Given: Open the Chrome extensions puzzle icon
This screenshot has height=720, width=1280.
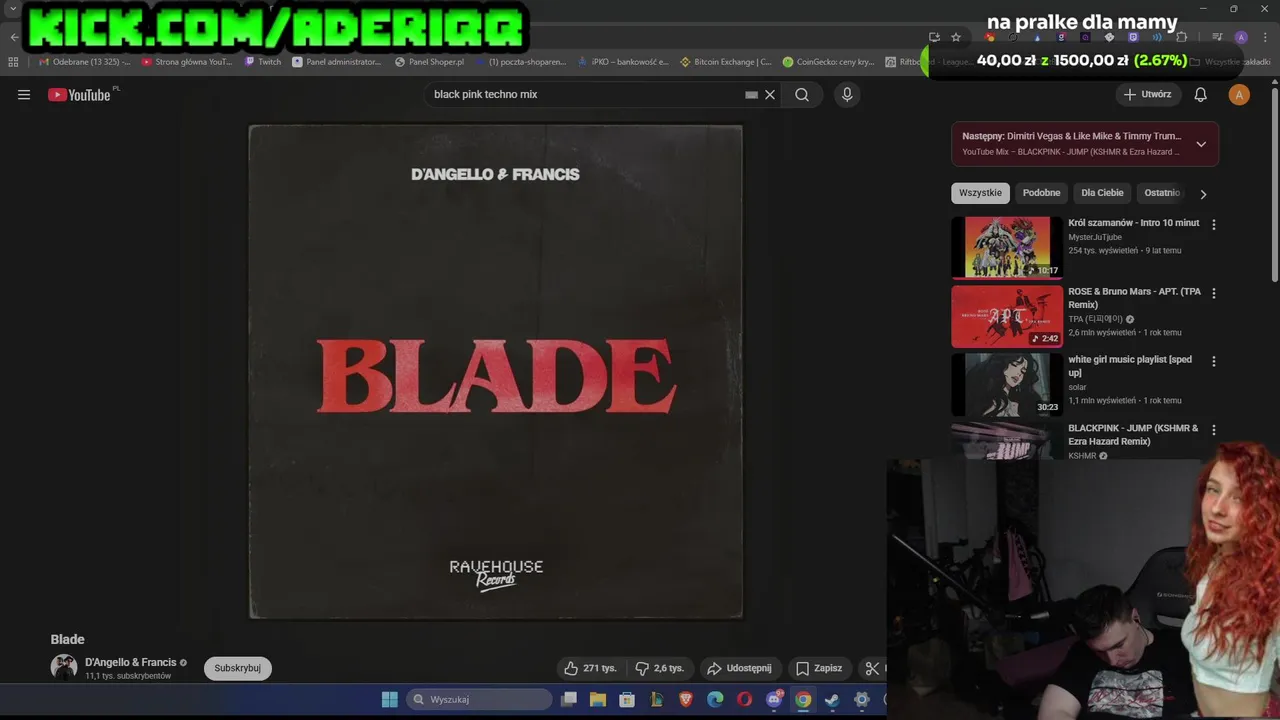Looking at the screenshot, I should click(x=1182, y=37).
